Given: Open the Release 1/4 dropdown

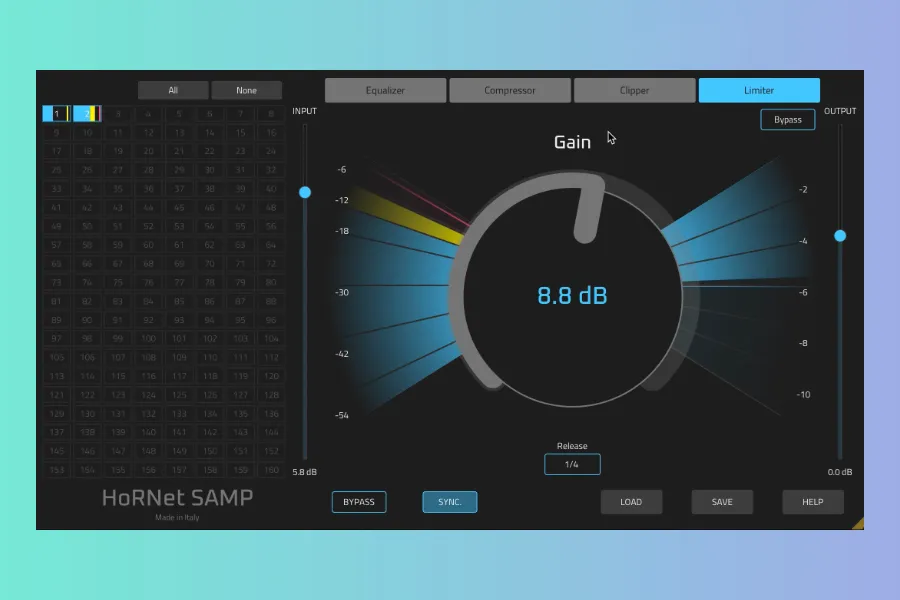Looking at the screenshot, I should (572, 464).
